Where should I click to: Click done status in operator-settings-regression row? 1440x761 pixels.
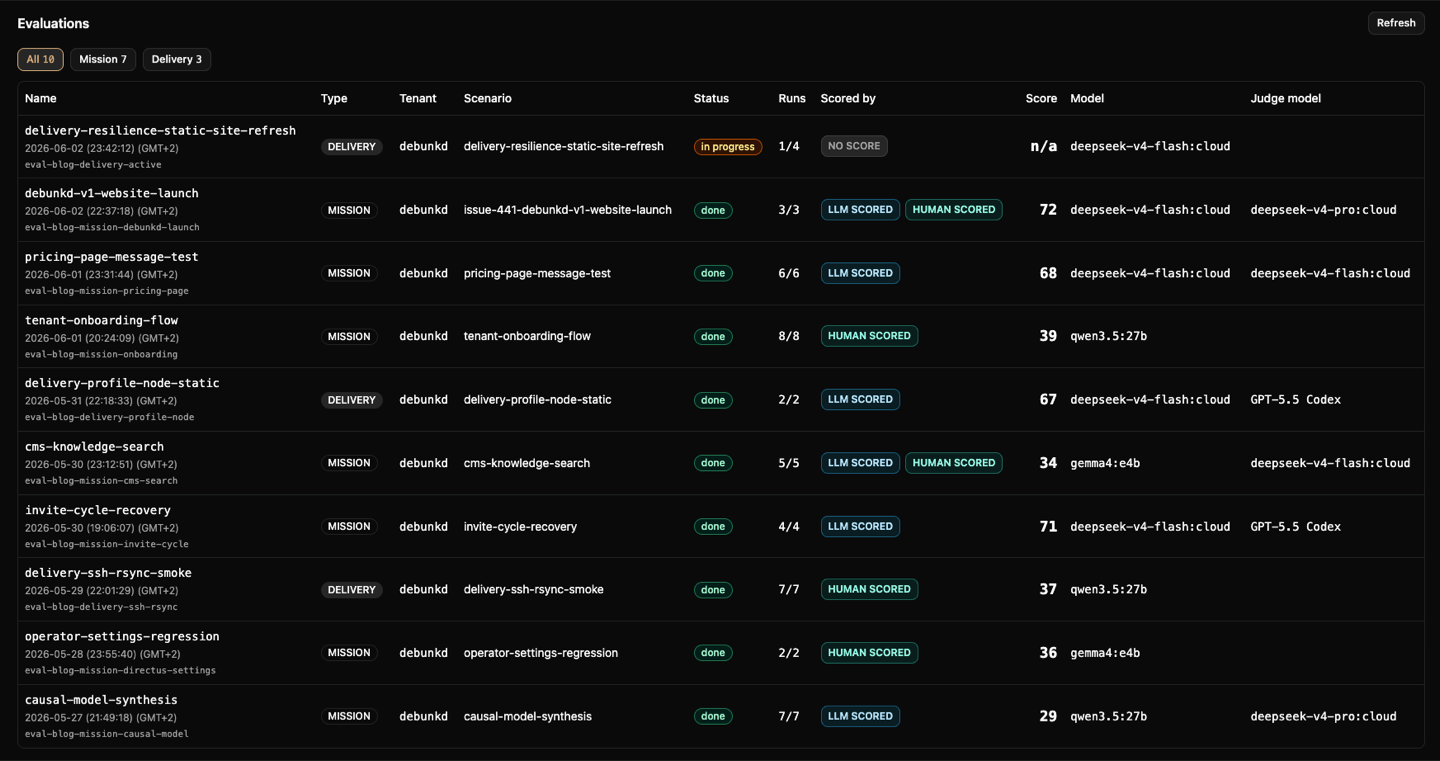point(713,653)
